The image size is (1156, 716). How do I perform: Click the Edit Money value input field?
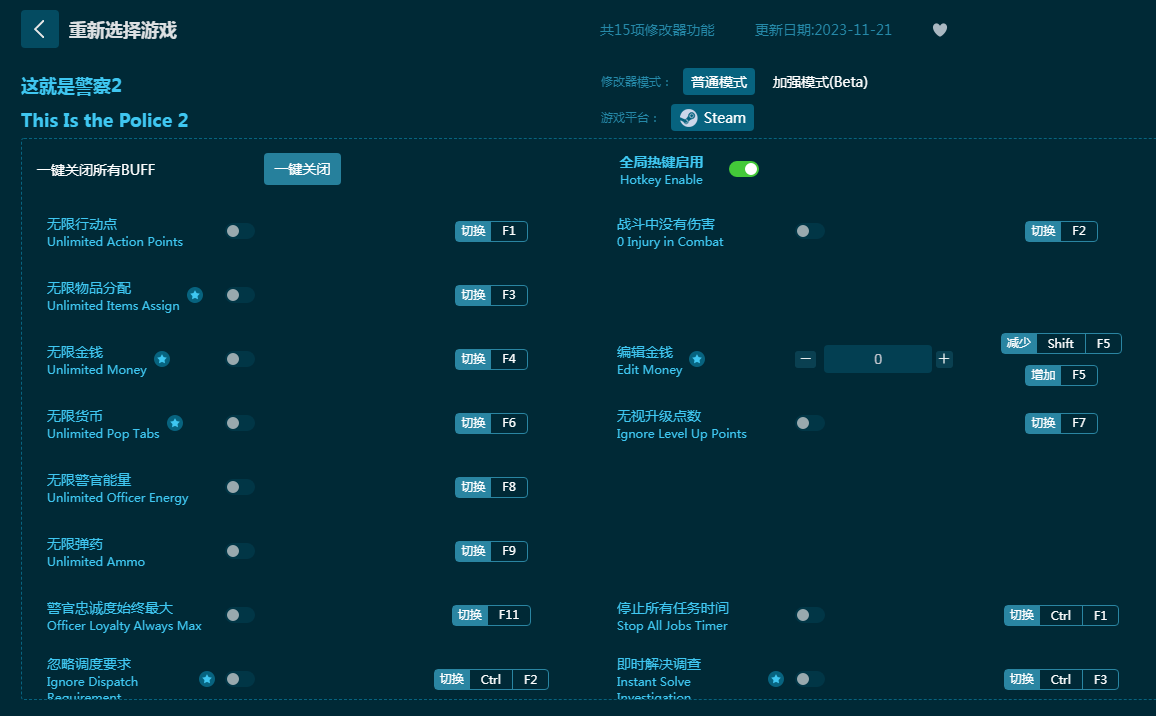pyautogui.click(x=877, y=359)
